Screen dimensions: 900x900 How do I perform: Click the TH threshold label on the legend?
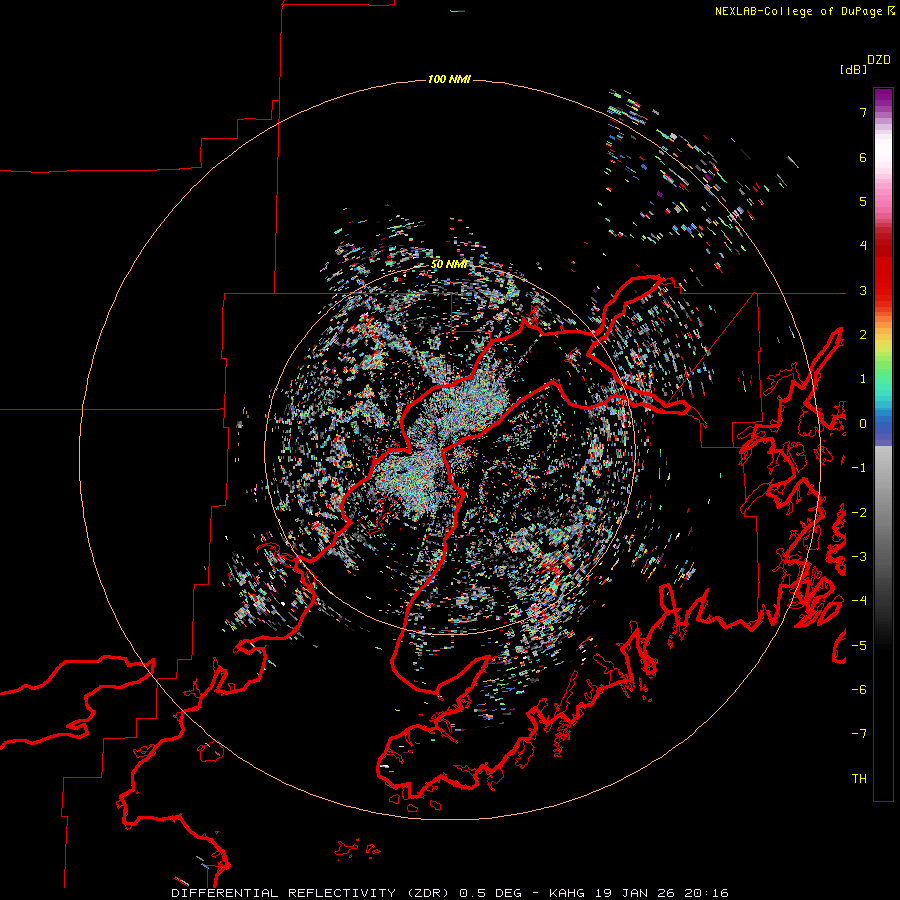pos(859,779)
